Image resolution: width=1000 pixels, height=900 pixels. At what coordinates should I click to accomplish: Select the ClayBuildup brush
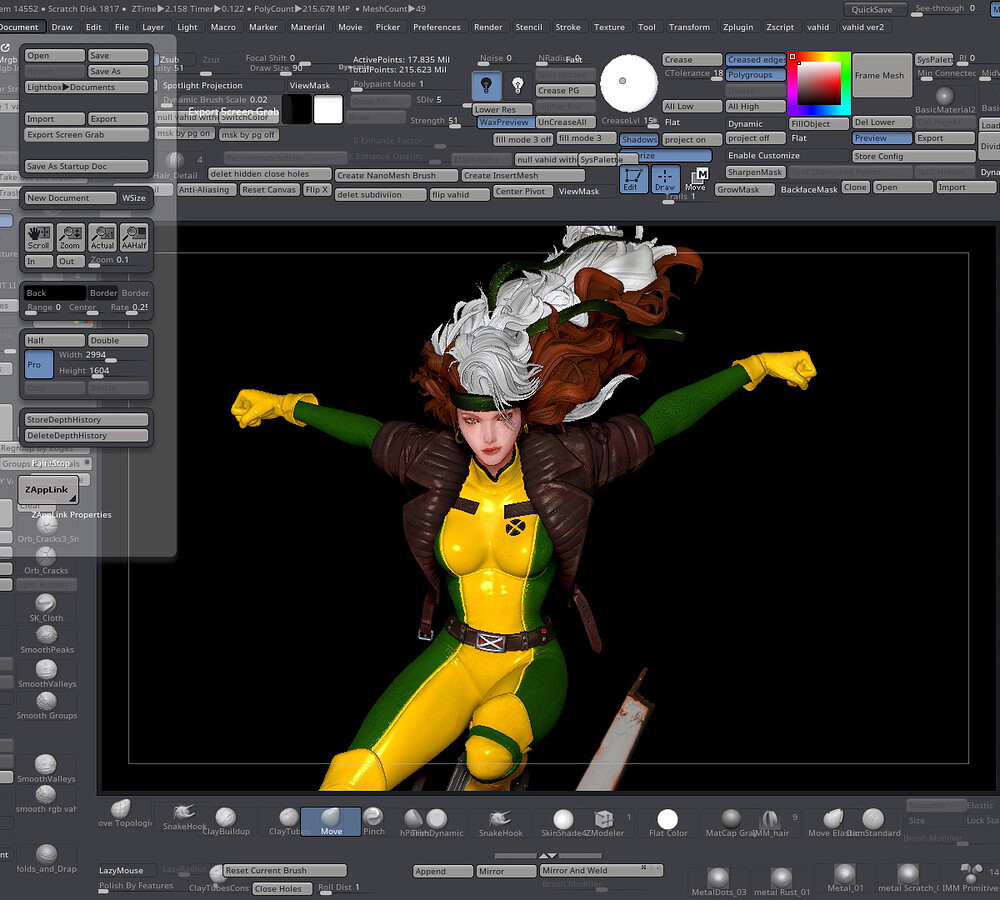(226, 821)
